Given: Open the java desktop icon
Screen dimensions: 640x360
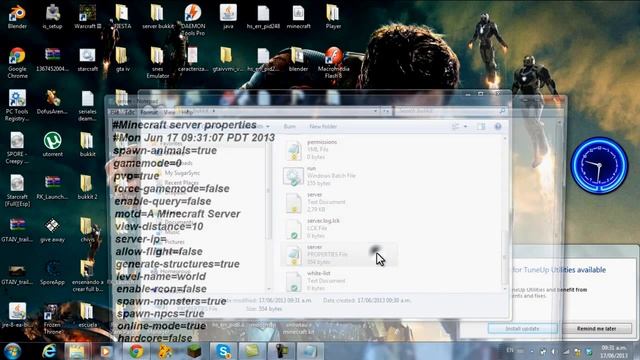Looking at the screenshot, I should pos(228,16).
